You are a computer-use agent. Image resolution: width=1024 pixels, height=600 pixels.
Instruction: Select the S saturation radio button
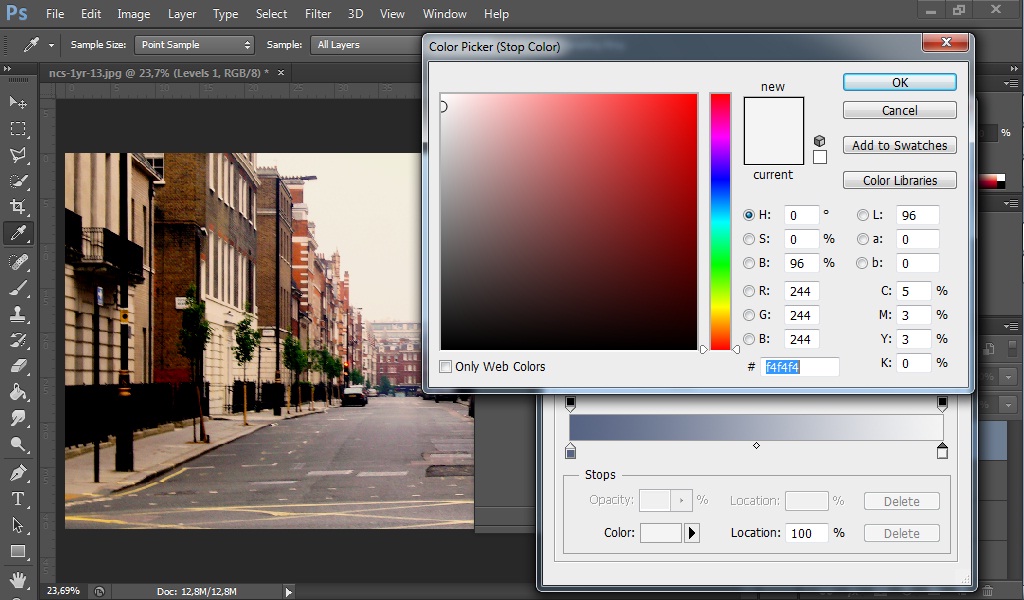coord(749,239)
